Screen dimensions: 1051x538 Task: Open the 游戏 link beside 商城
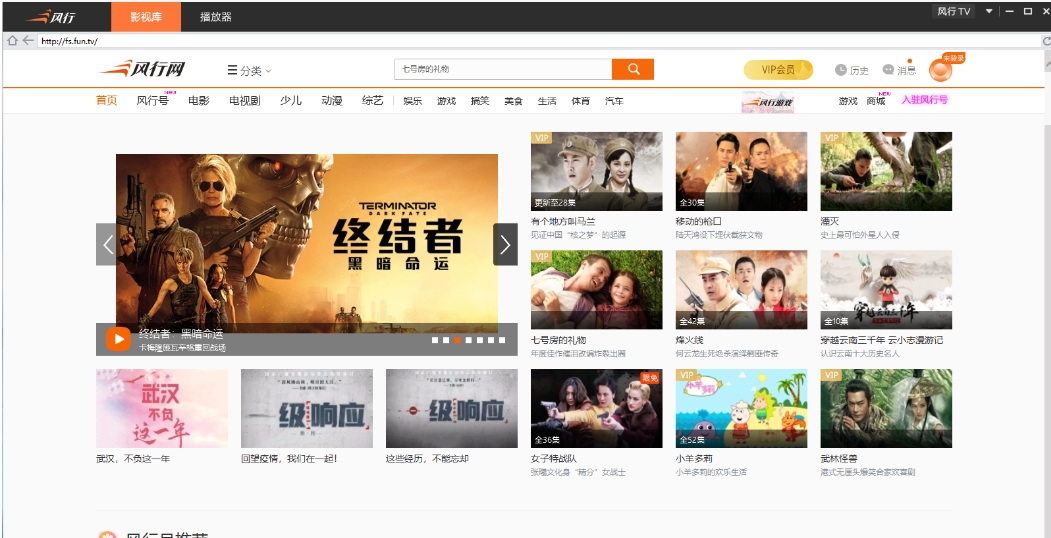click(x=848, y=101)
